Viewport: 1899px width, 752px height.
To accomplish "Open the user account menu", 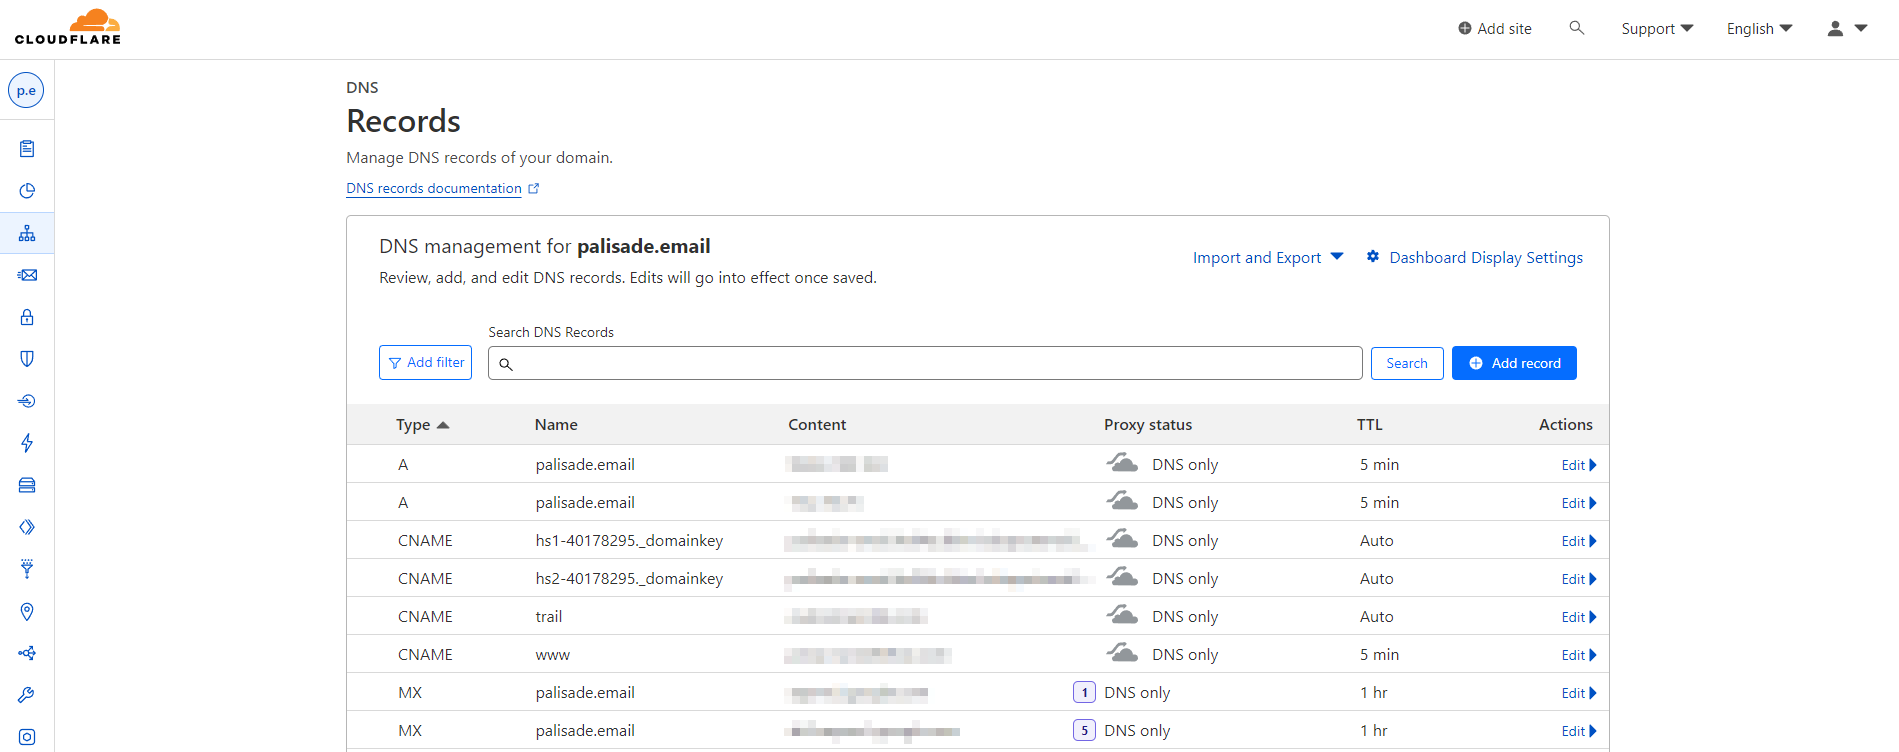I will tap(1847, 29).
